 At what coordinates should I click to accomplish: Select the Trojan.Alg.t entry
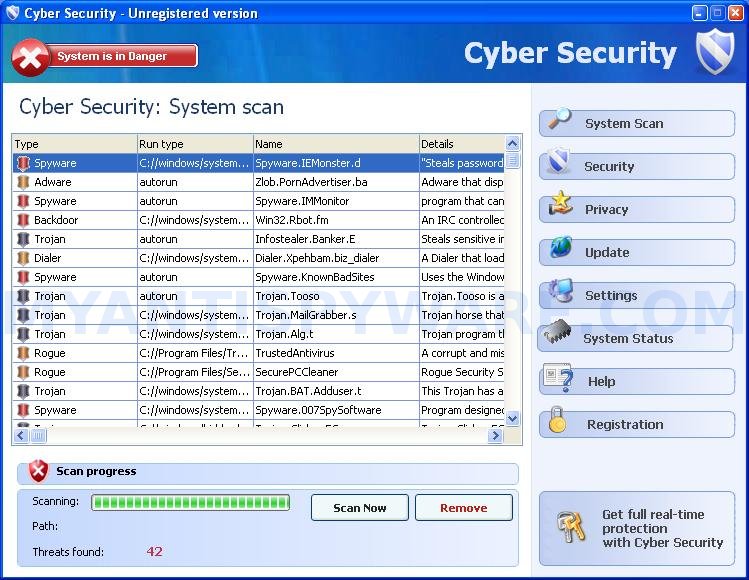pos(258,334)
